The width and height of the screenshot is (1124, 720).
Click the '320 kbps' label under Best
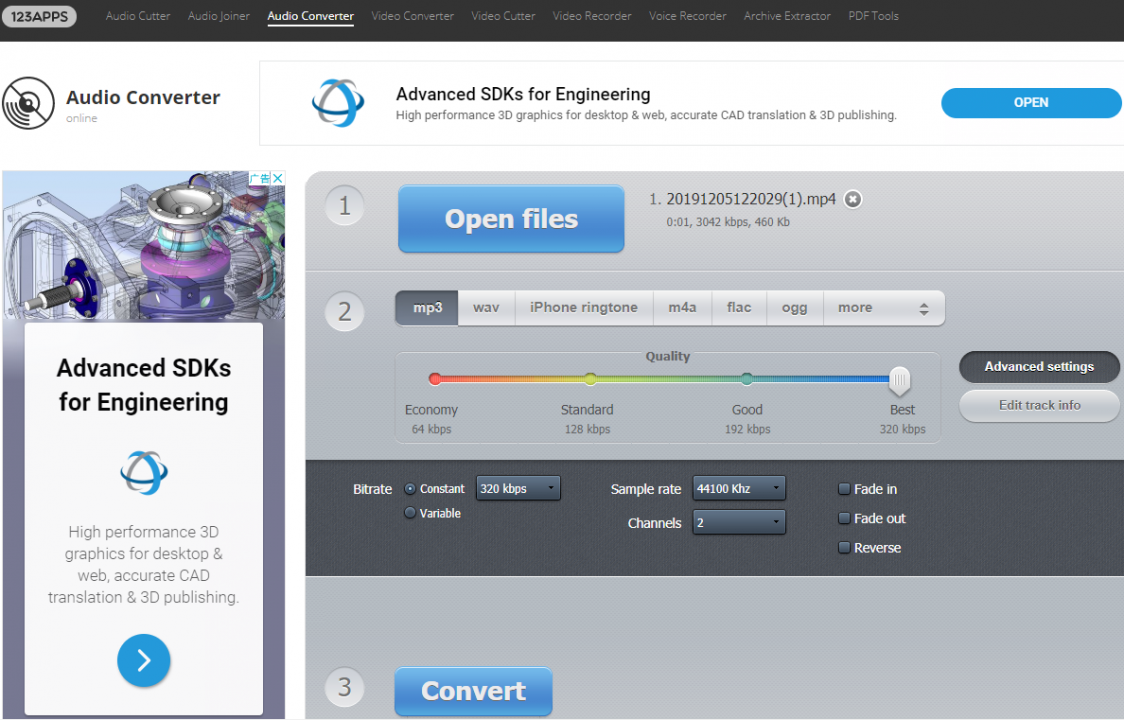[902, 430]
